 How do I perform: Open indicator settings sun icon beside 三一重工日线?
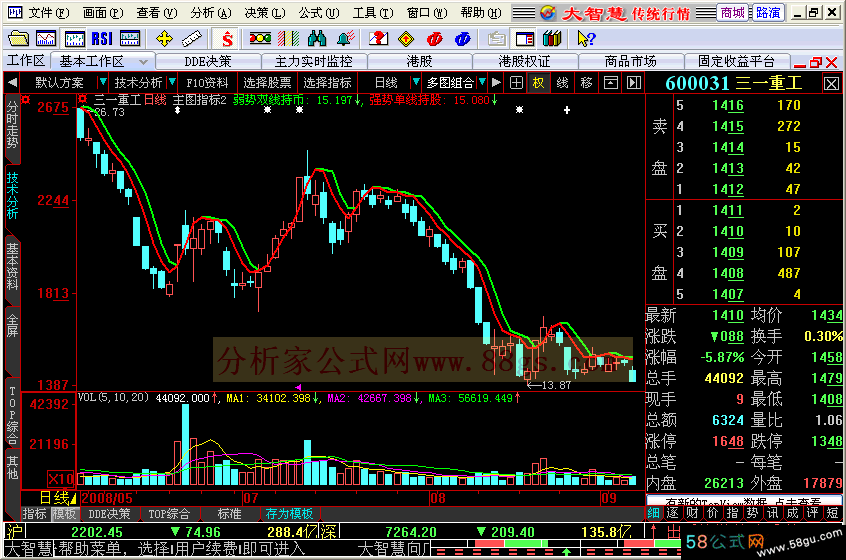coord(83,99)
